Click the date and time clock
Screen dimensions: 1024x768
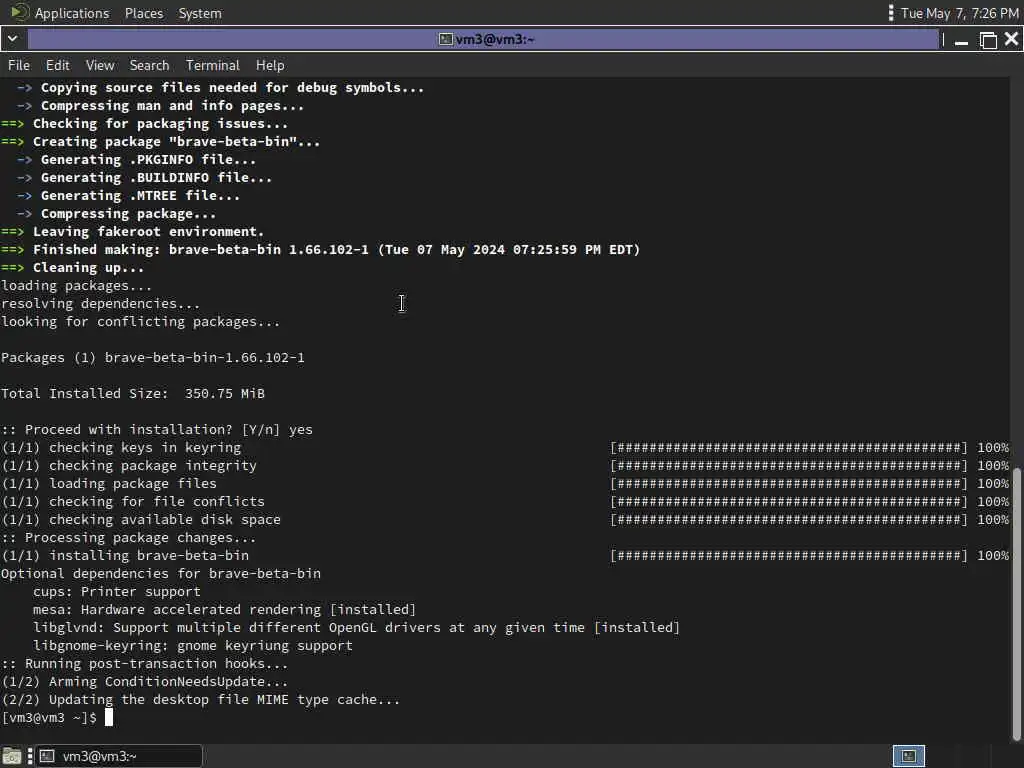[x=959, y=13]
